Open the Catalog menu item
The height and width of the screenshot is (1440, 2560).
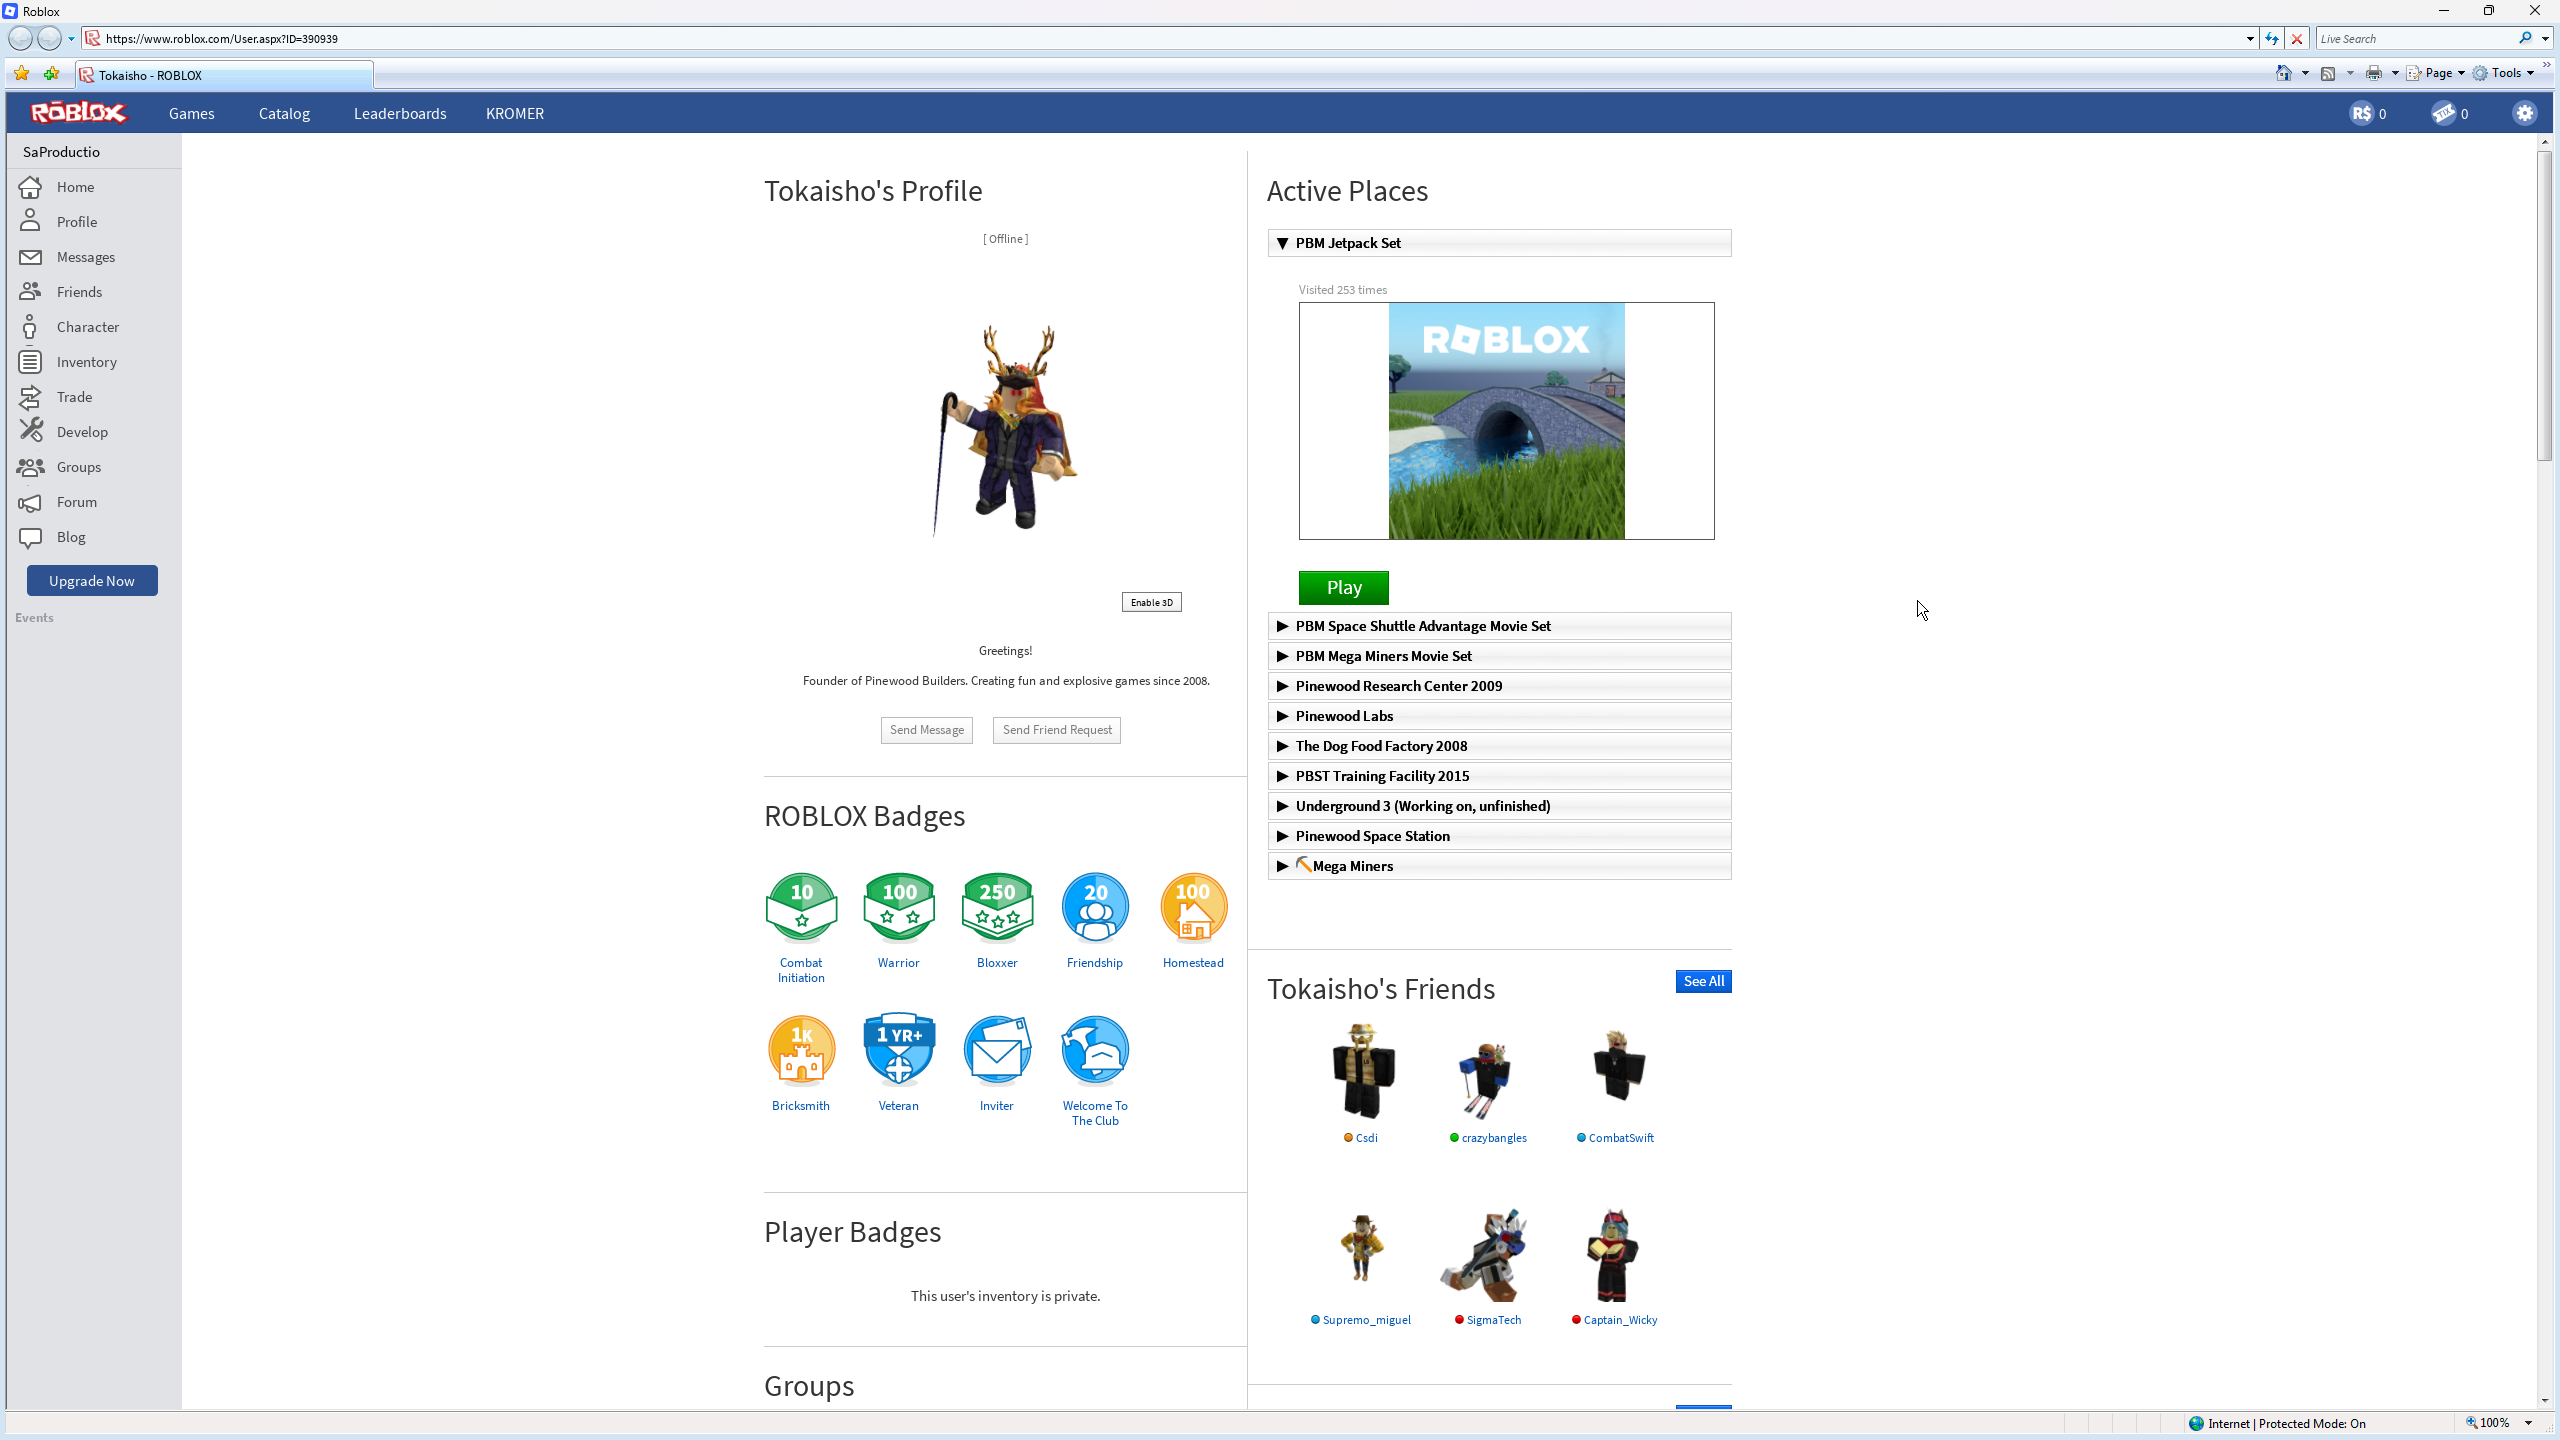pos(284,113)
